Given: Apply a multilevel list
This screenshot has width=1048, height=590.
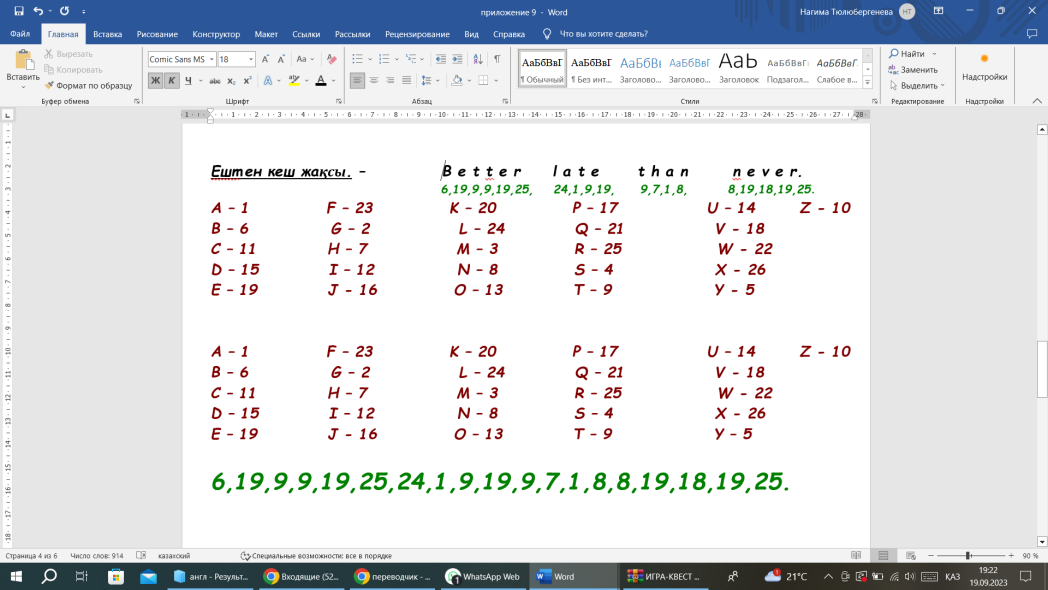Looking at the screenshot, I should point(411,59).
